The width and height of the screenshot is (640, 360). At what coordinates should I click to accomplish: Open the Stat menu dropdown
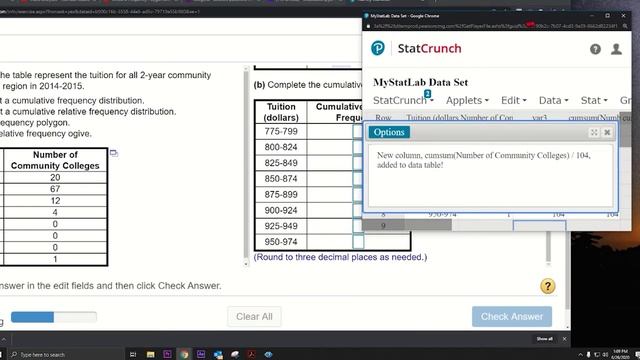tap(594, 100)
